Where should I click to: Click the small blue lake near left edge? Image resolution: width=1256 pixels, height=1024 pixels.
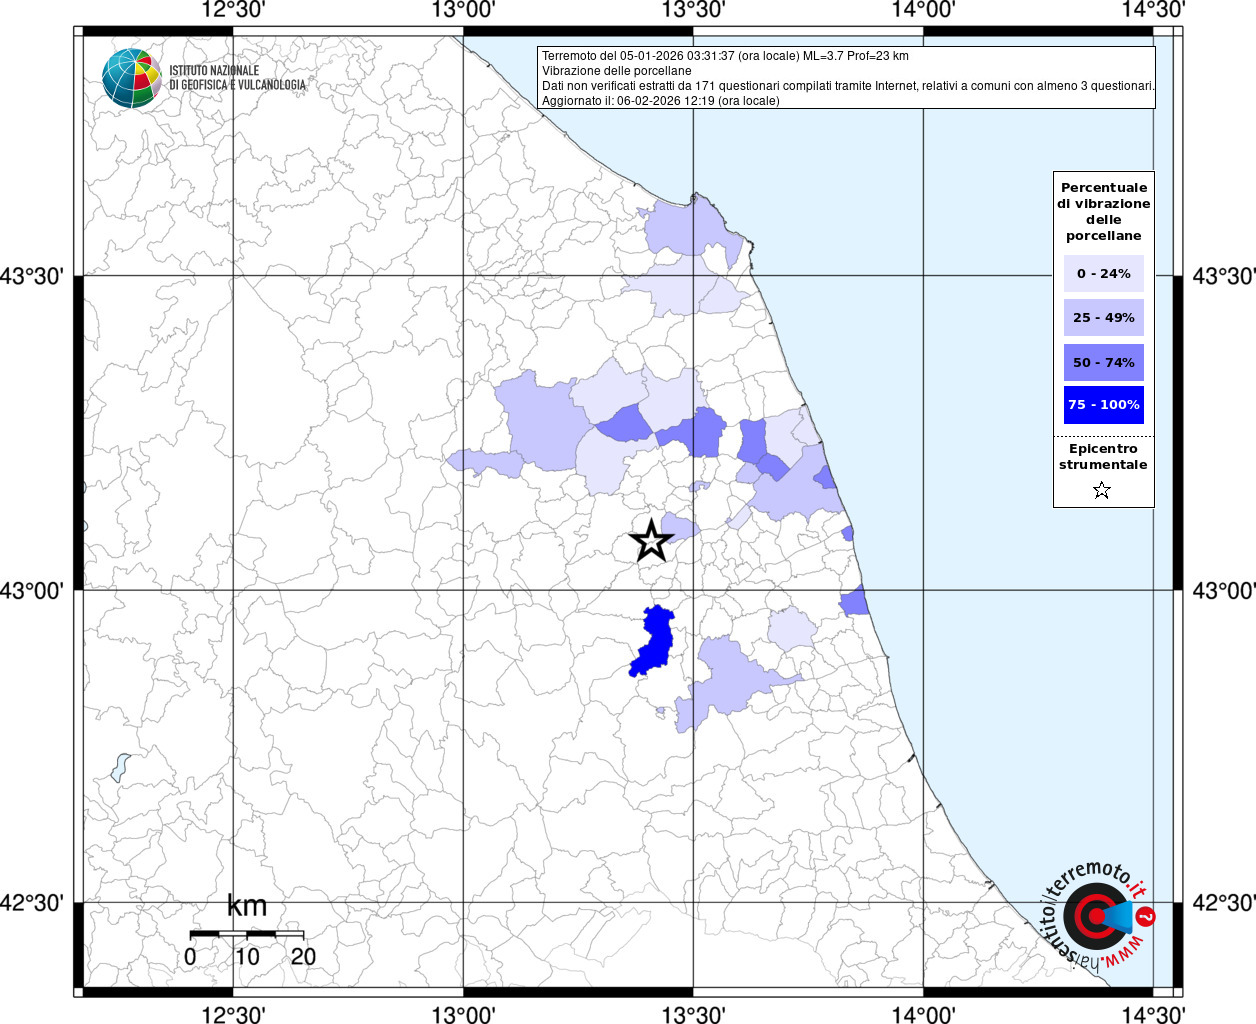[x=120, y=767]
